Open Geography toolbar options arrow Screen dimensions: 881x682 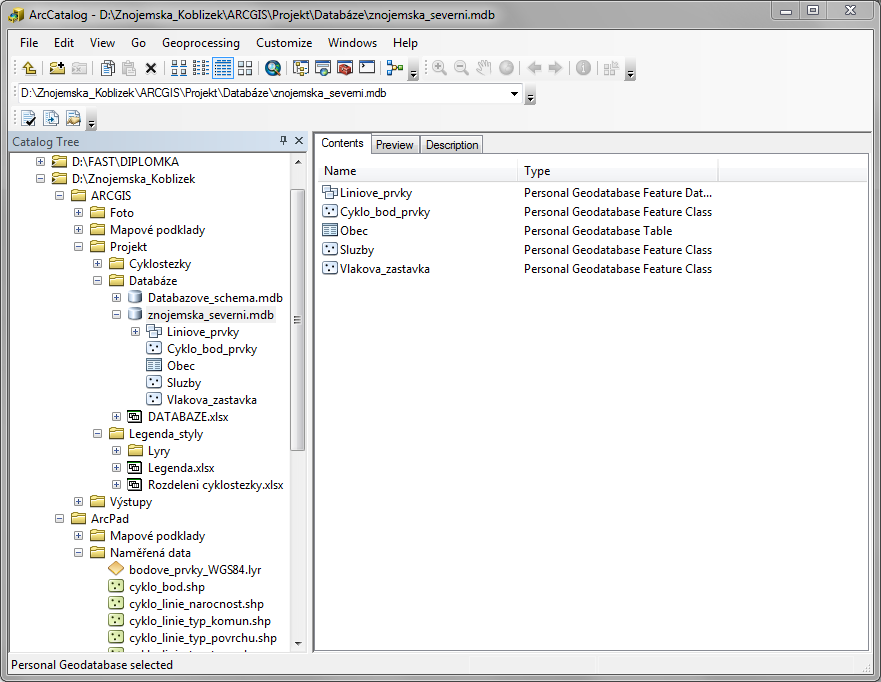[x=630, y=71]
